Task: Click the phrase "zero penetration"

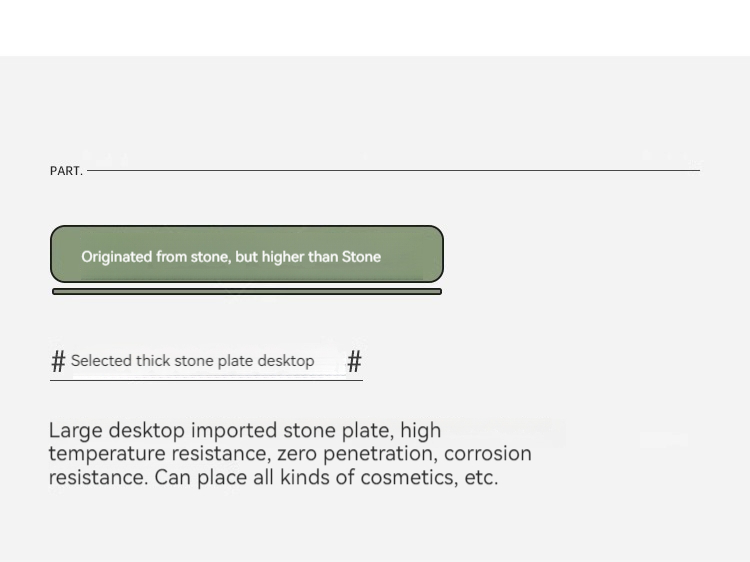Action: click(356, 454)
